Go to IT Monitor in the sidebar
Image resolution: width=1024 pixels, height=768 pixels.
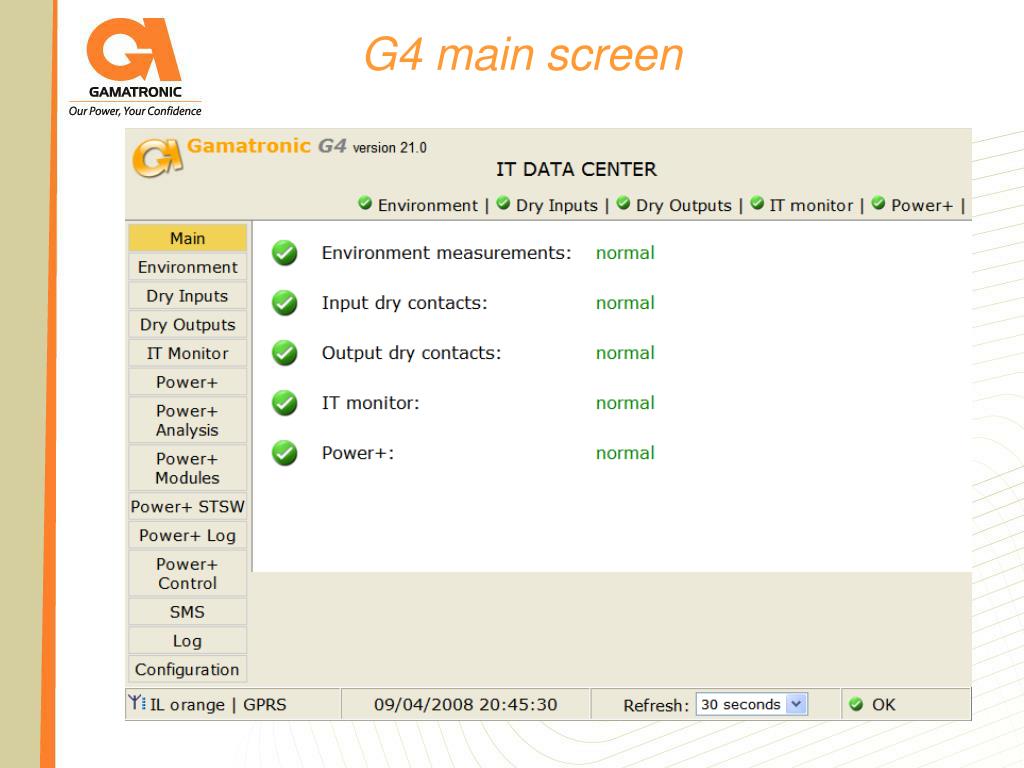(x=187, y=353)
